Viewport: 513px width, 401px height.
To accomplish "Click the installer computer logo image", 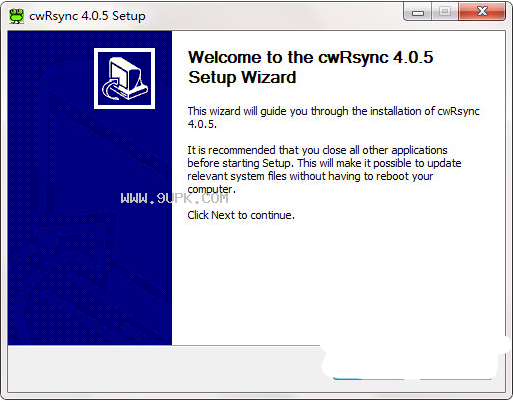I will pyautogui.click(x=124, y=79).
